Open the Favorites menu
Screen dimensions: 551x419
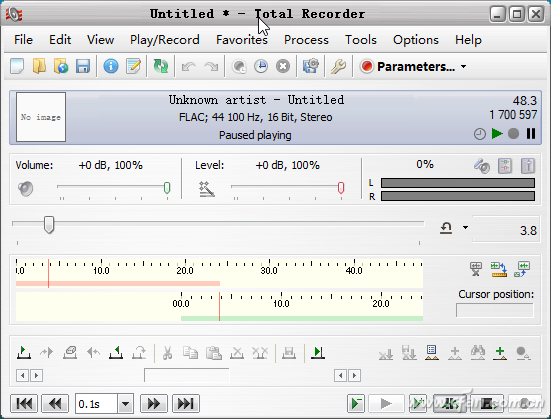coord(242,40)
